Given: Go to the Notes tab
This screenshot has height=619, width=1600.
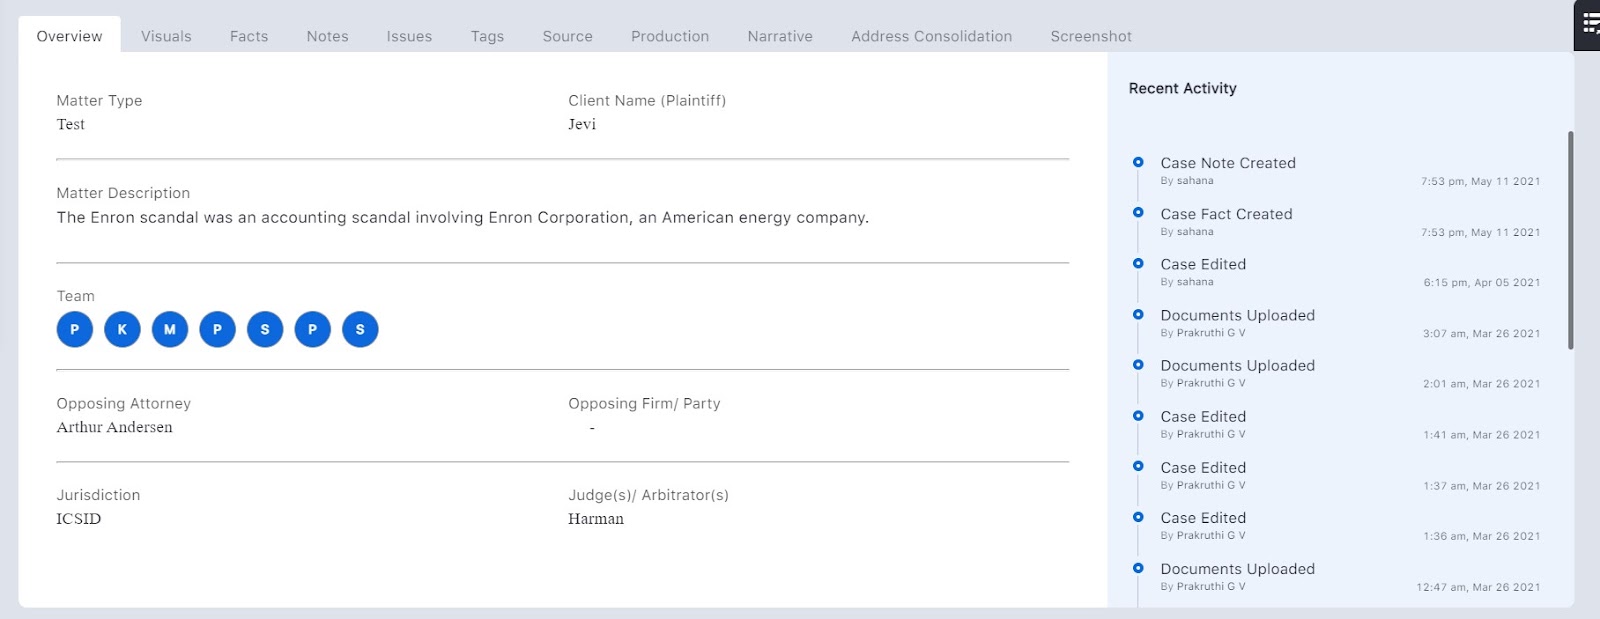Looking at the screenshot, I should coord(327,36).
